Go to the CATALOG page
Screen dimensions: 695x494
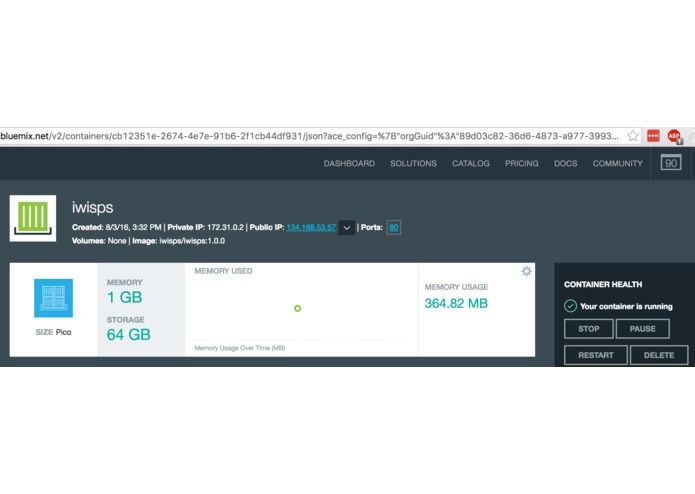click(x=471, y=163)
